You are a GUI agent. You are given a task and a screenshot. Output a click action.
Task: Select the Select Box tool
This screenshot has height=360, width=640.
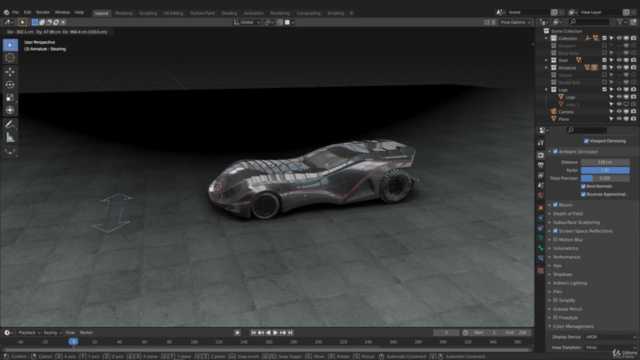click(x=10, y=45)
